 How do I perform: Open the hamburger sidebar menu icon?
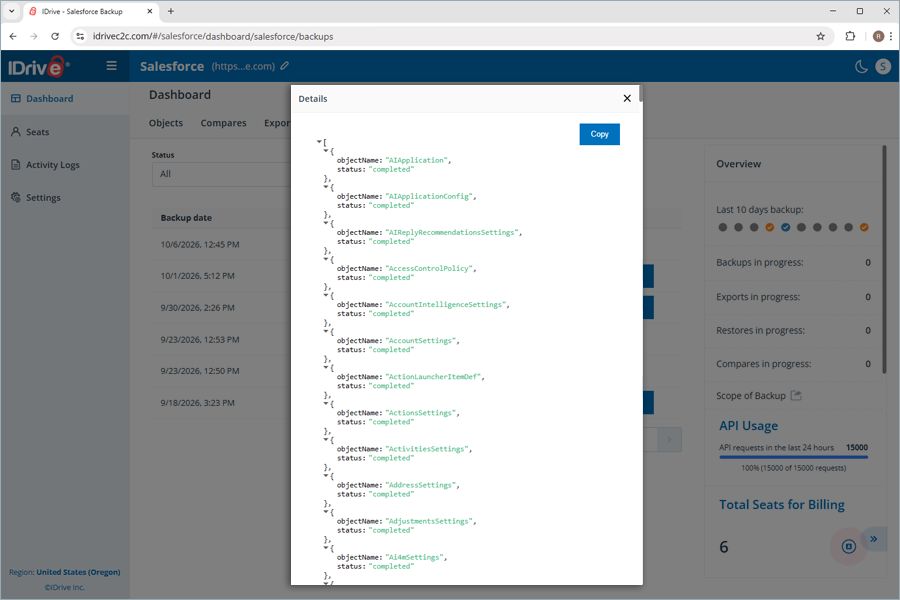coord(111,65)
